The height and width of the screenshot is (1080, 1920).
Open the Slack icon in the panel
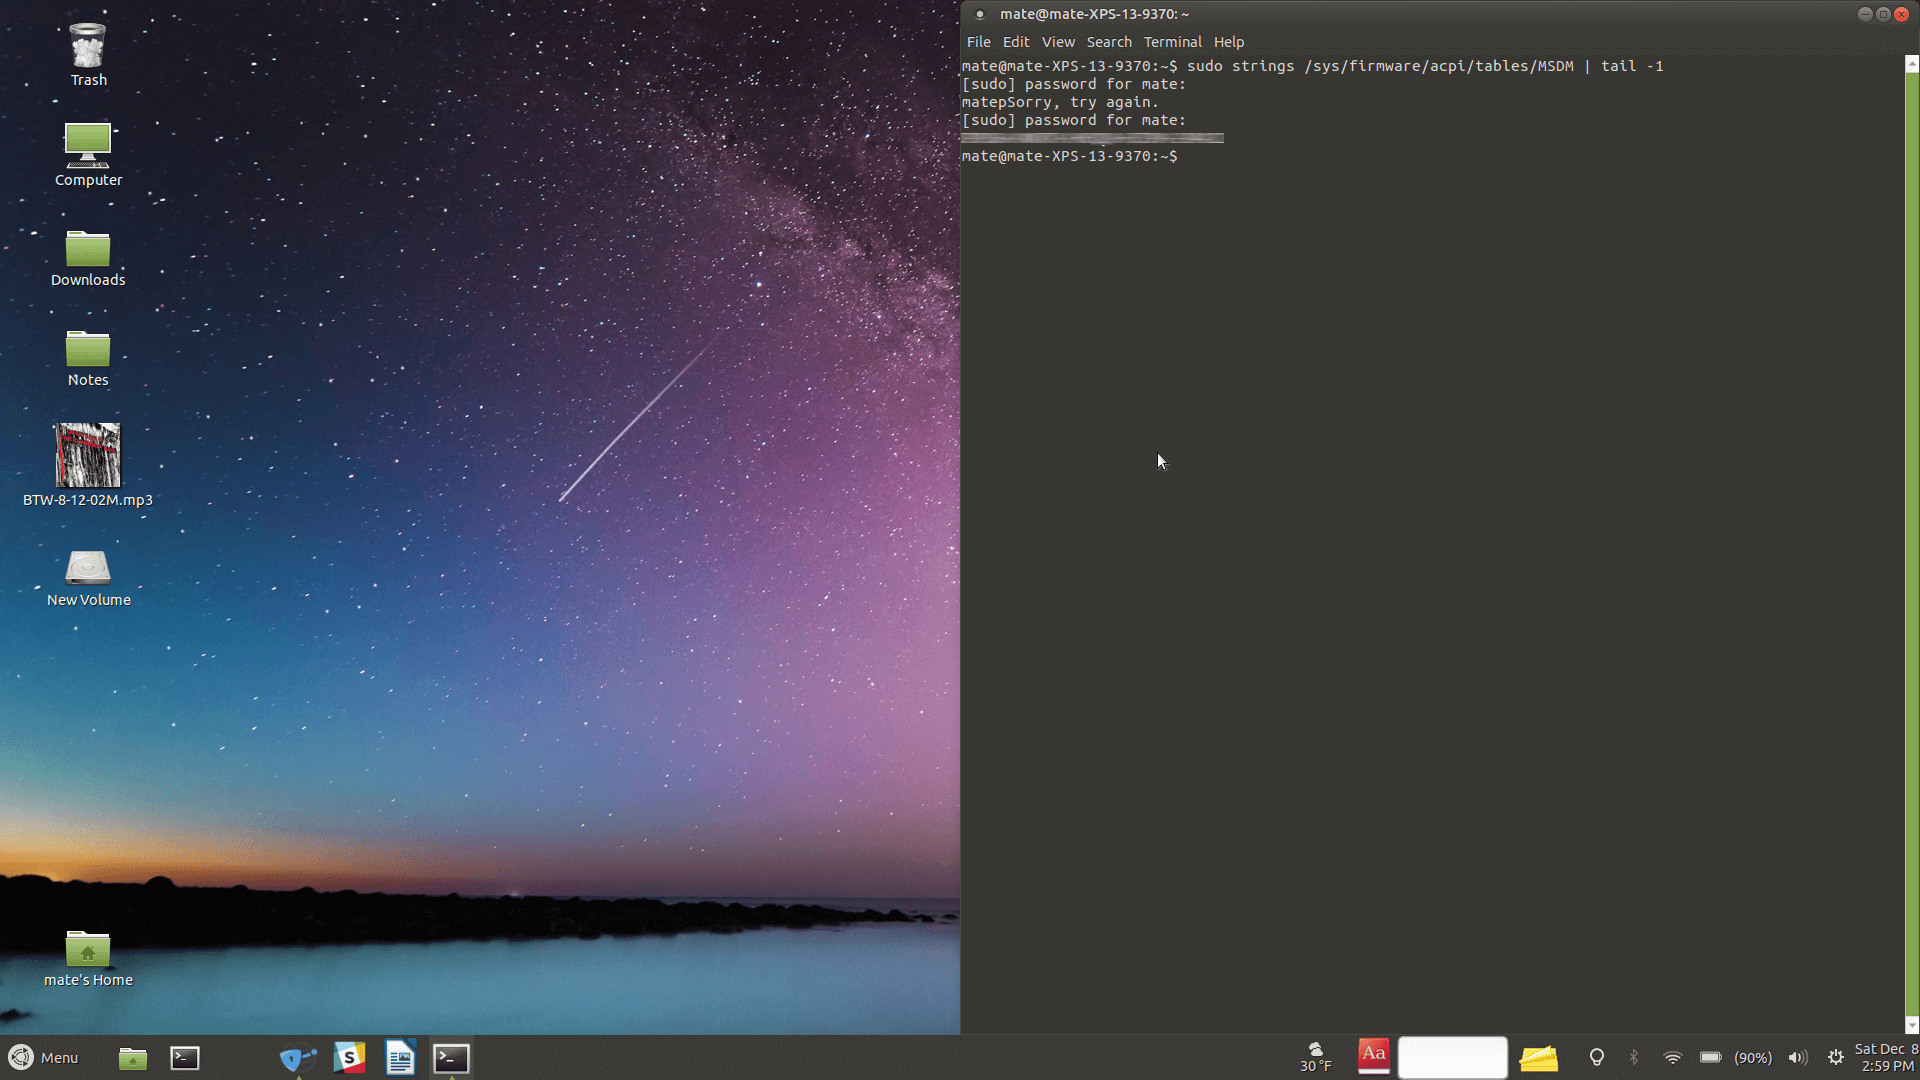pyautogui.click(x=349, y=1058)
